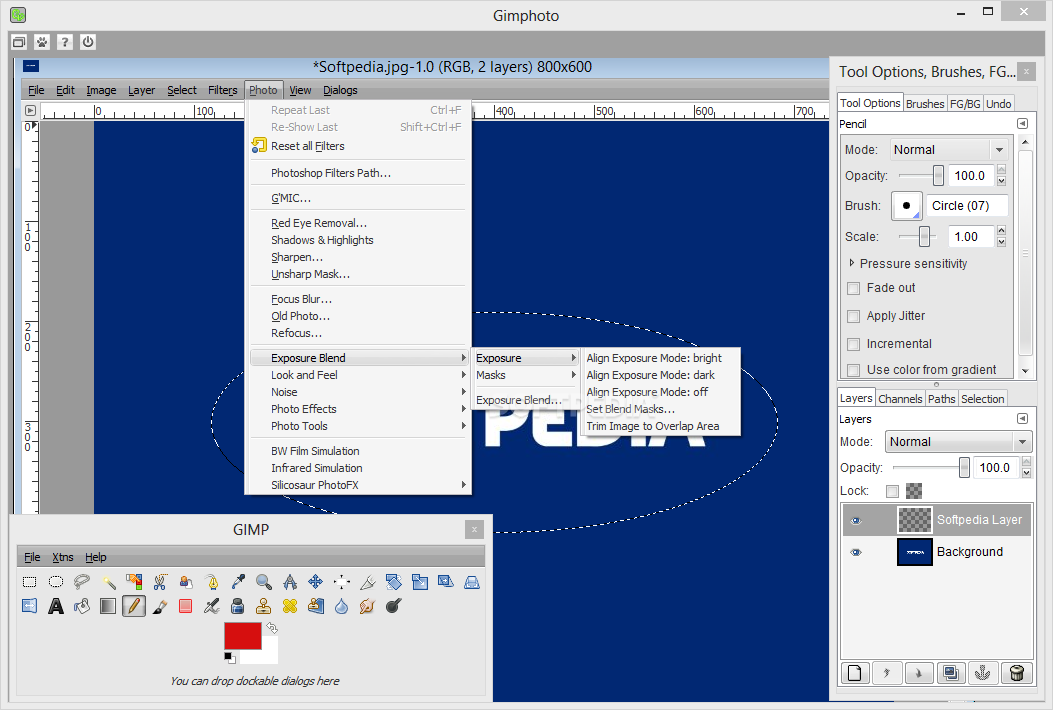The height and width of the screenshot is (710, 1053).
Task: Select the Ellipse Select tool
Action: 56,582
